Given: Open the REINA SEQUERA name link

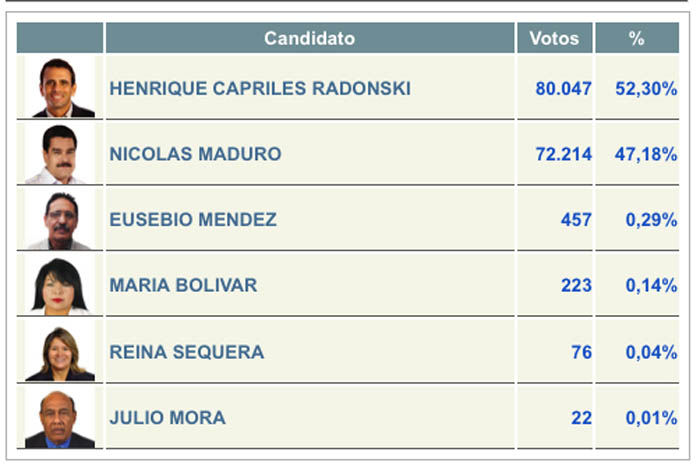Looking at the screenshot, I should click(187, 352).
